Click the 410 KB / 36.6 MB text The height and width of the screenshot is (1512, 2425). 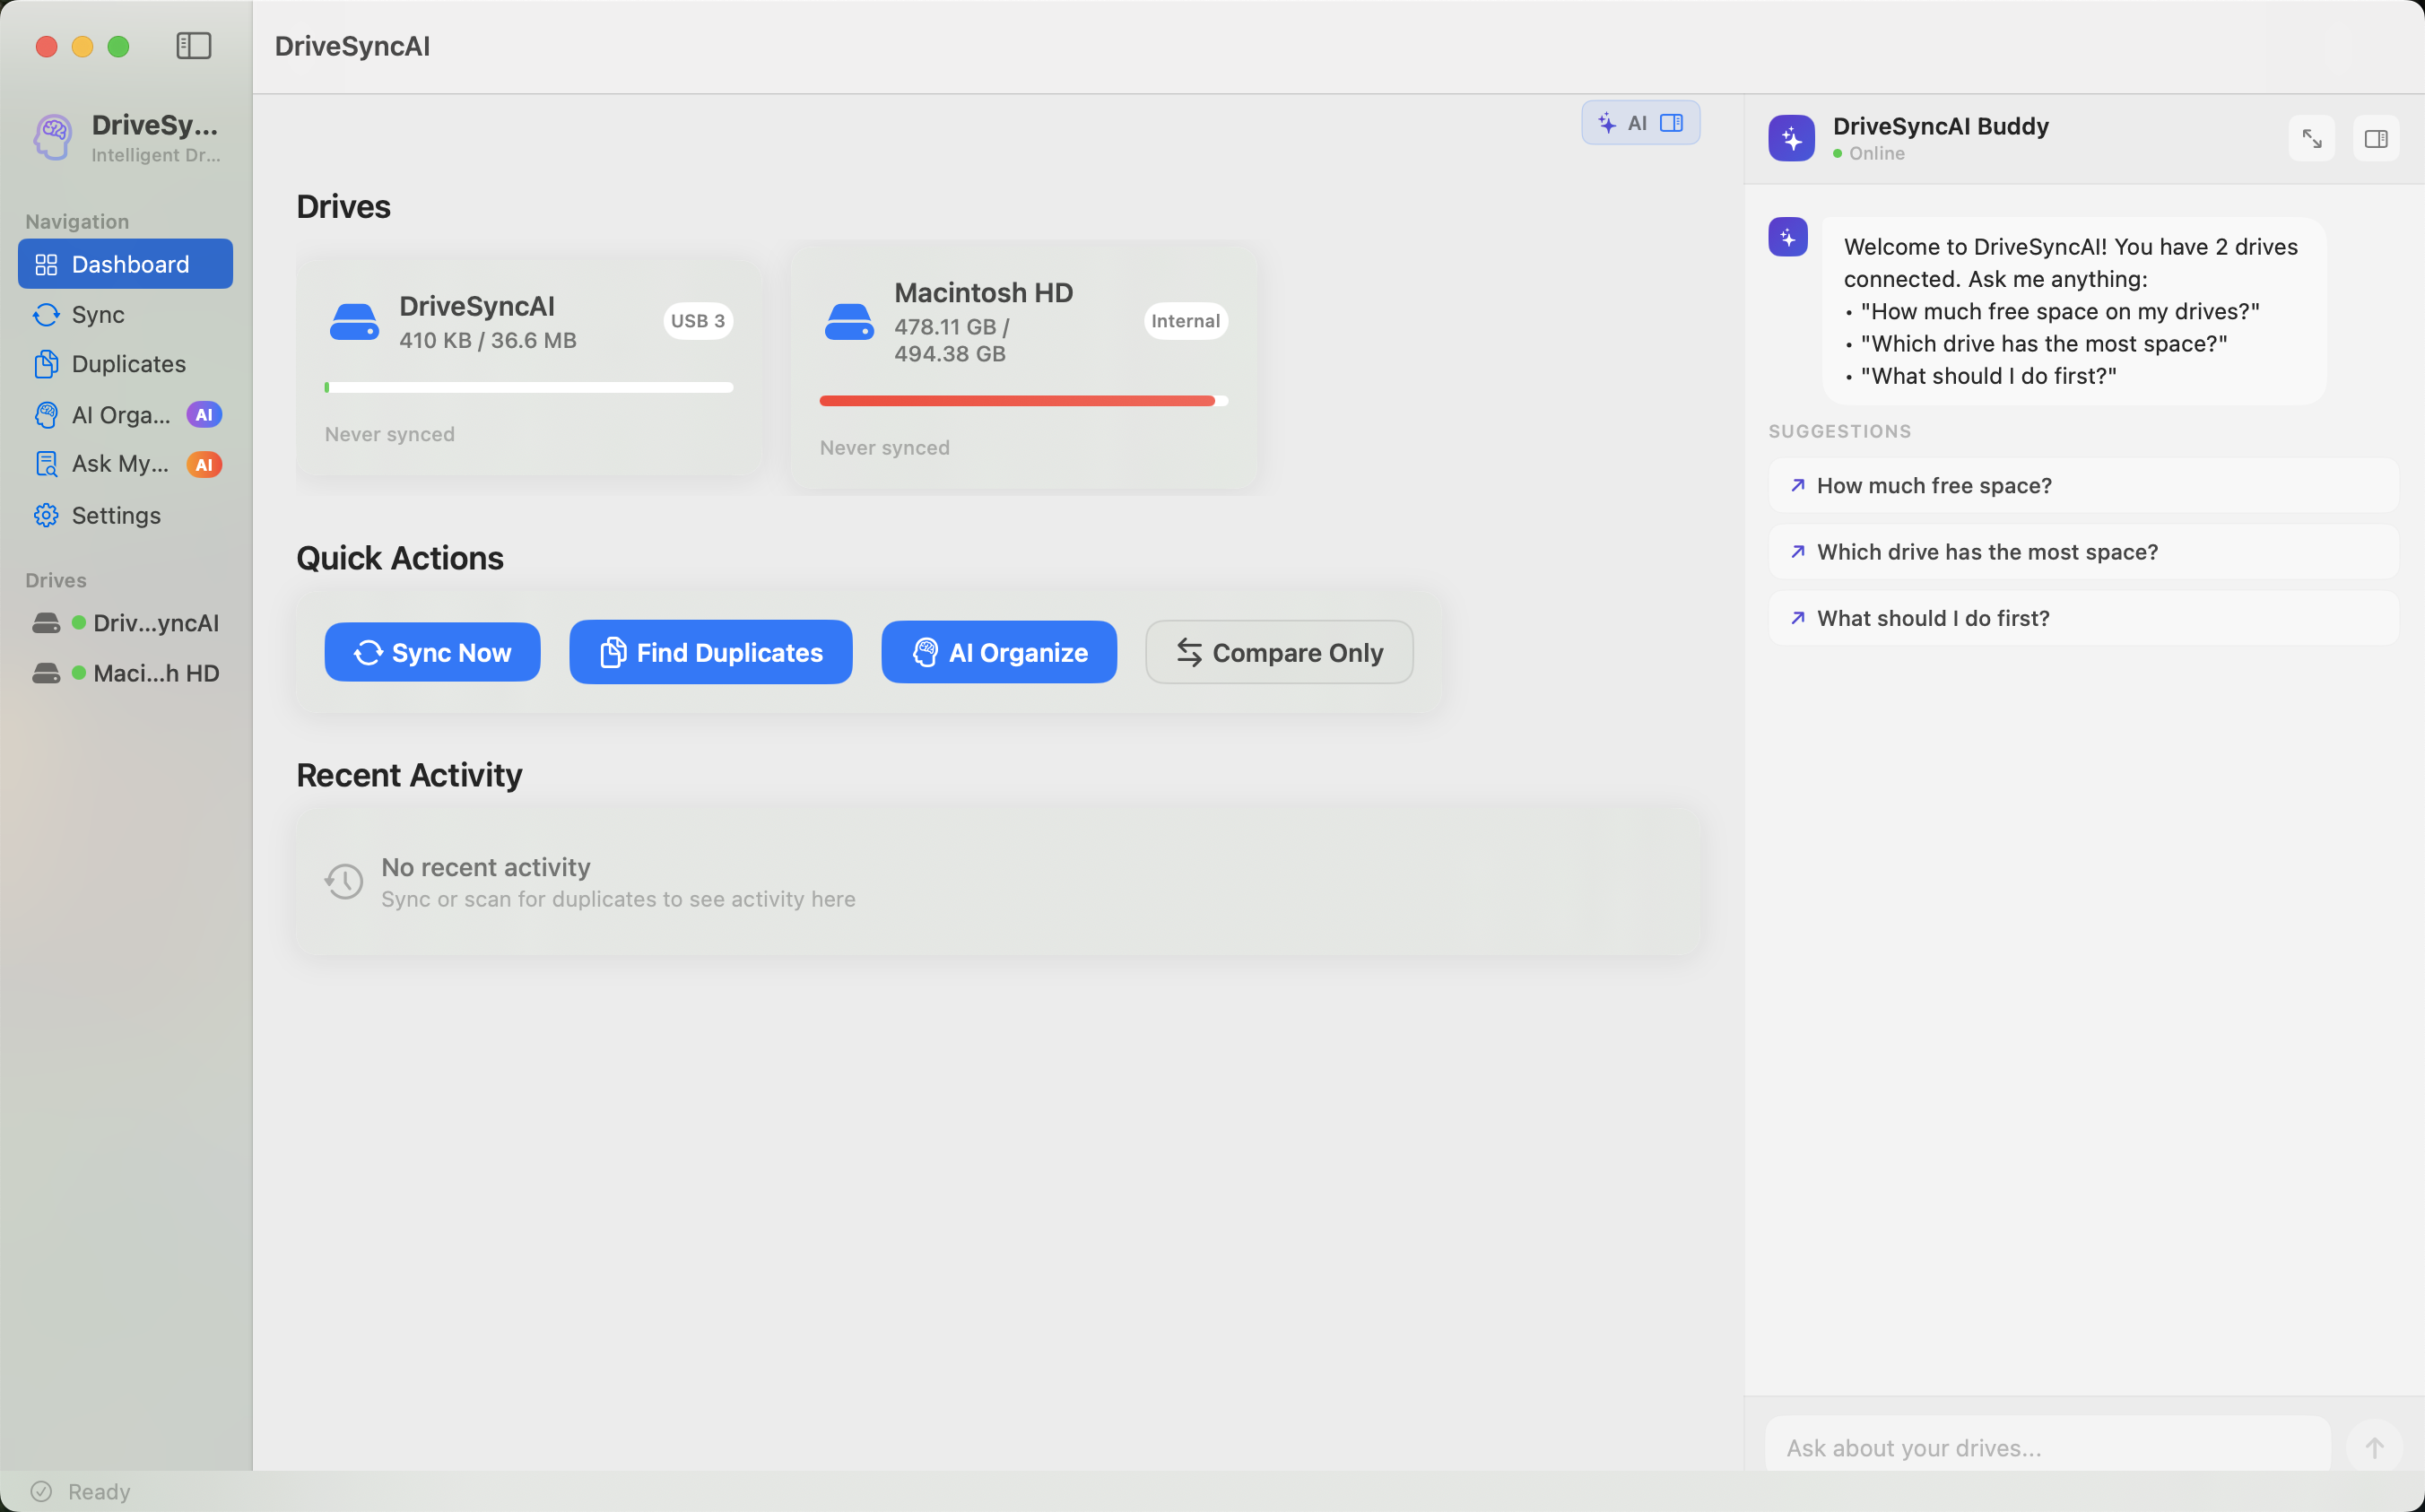[488, 340]
